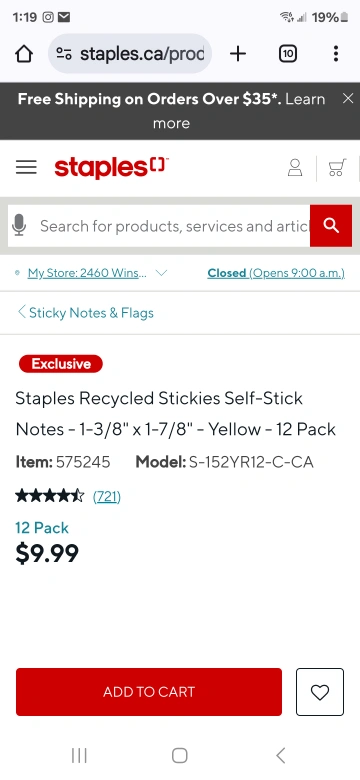This screenshot has width=360, height=780.
Task: Open the hamburger navigation menu
Action: tap(26, 167)
